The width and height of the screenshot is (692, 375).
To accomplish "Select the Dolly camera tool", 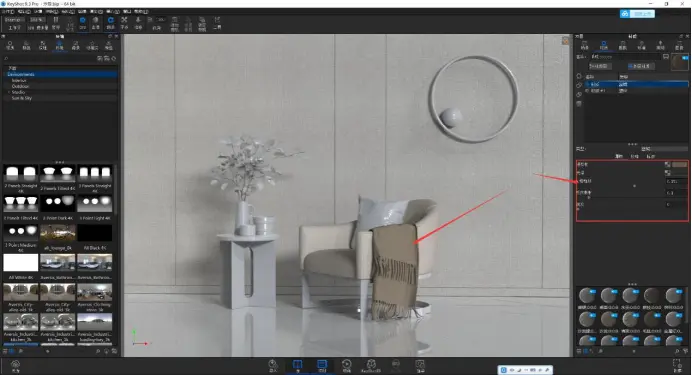I will tap(138, 23).
